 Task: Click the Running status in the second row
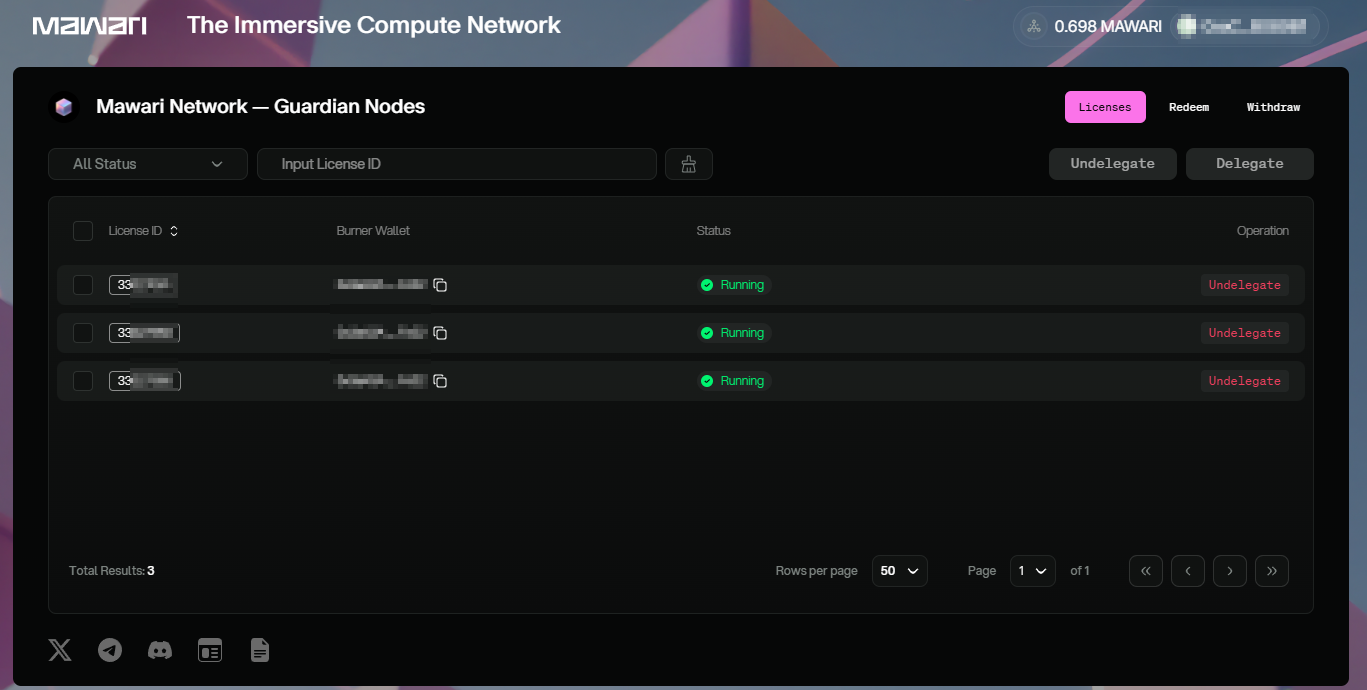coord(734,333)
